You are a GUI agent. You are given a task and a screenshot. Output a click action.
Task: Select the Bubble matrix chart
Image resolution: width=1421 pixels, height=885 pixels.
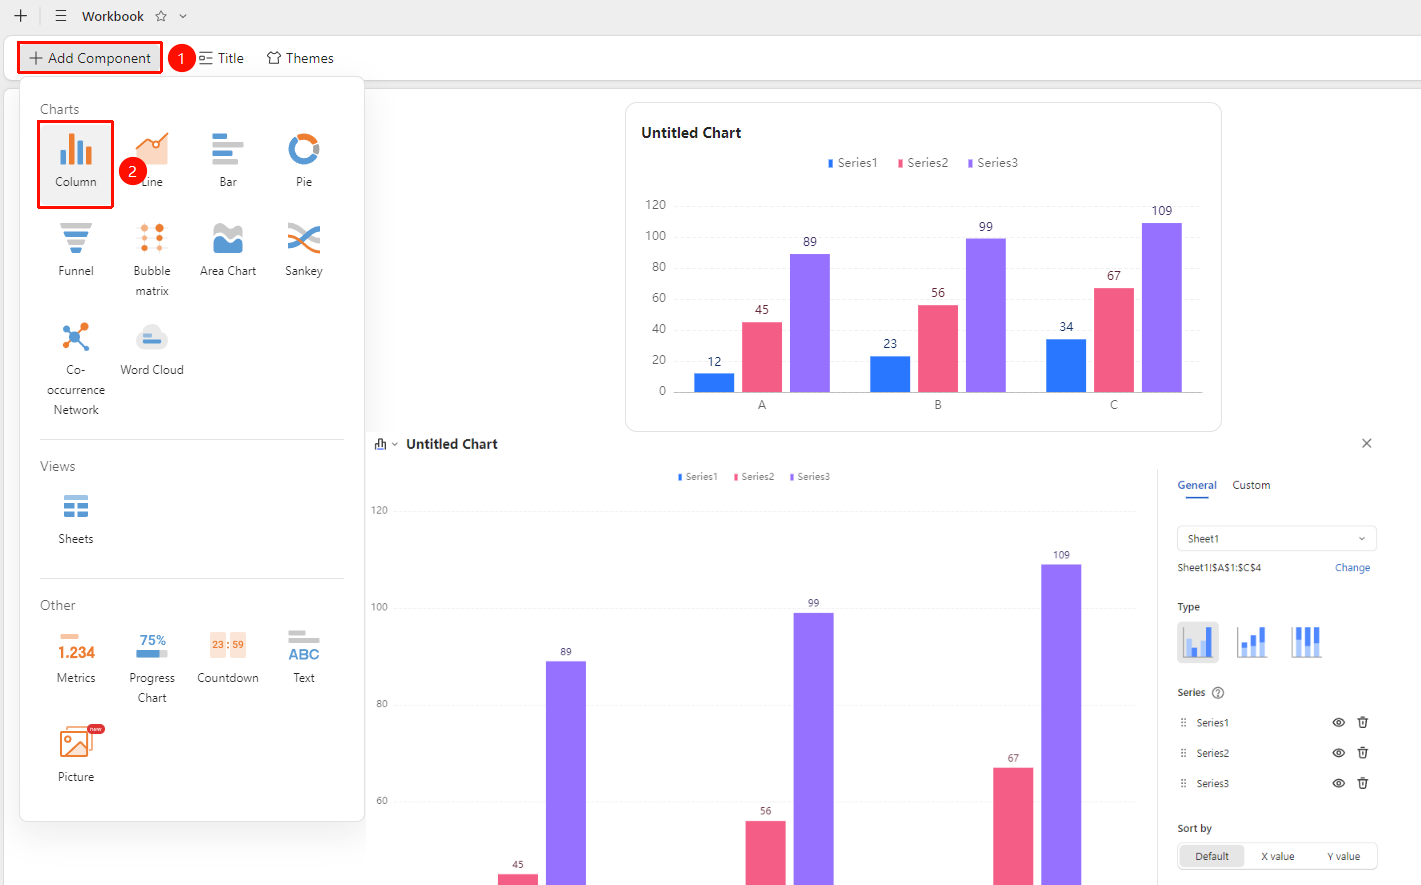[x=152, y=259]
